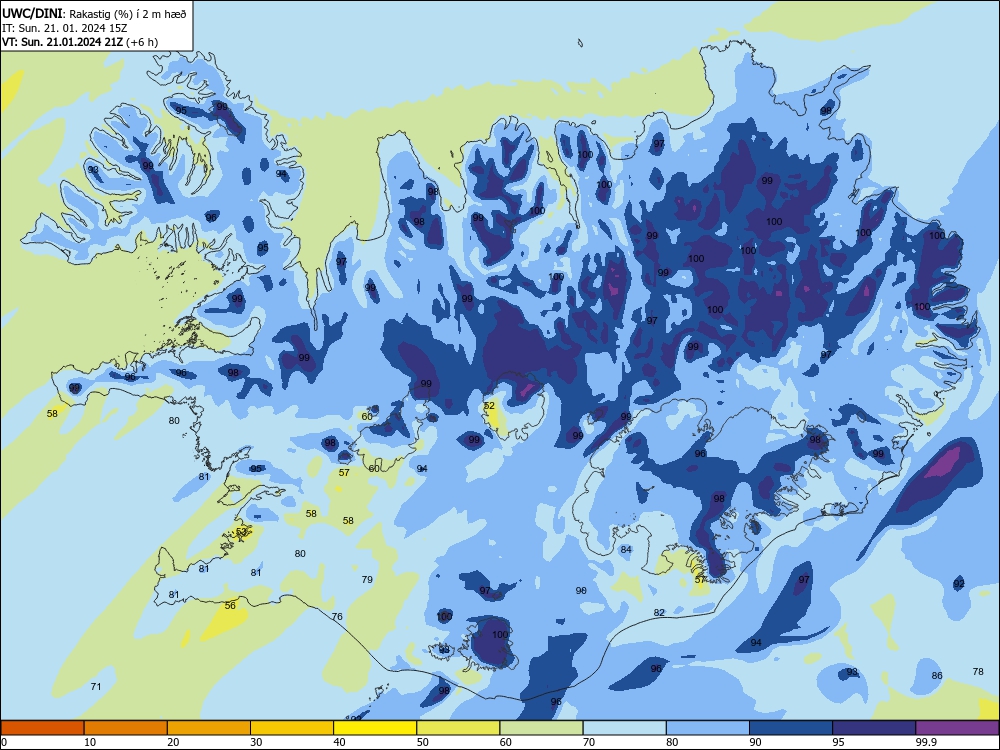Select the 80–90 blue legend swatch

[708, 728]
